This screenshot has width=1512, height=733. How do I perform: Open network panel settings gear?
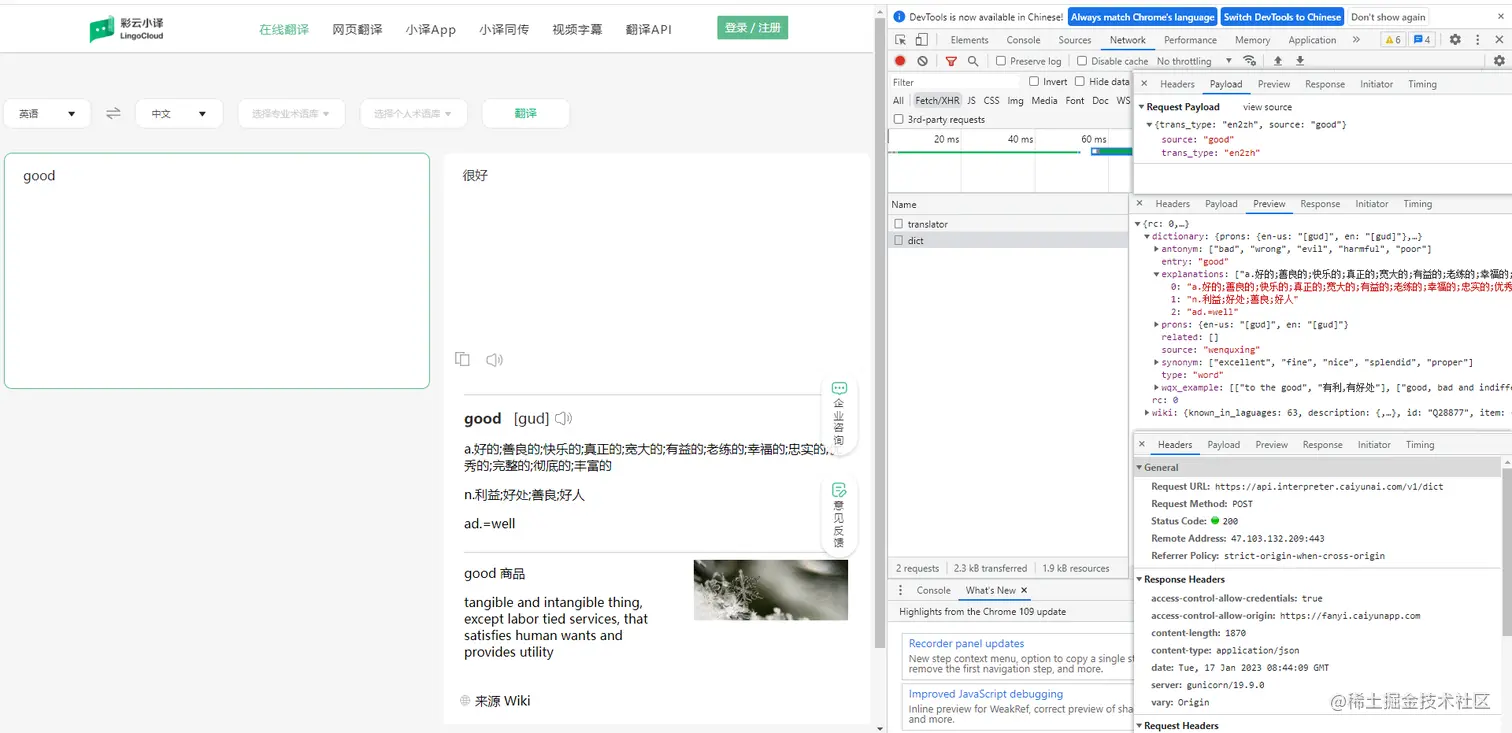click(1499, 61)
